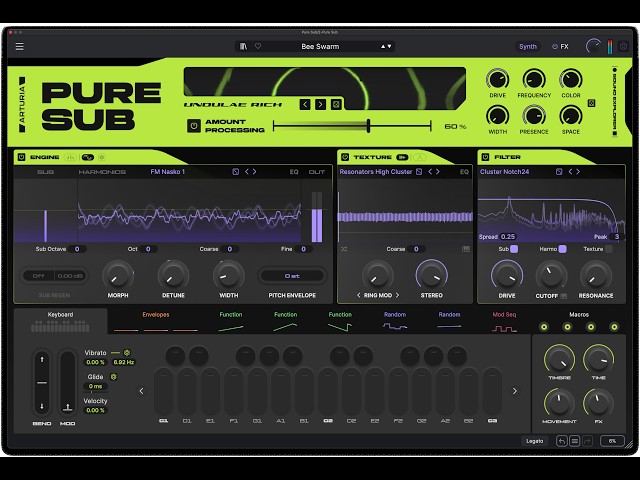Click the MOD wheel strip

pos(67,382)
